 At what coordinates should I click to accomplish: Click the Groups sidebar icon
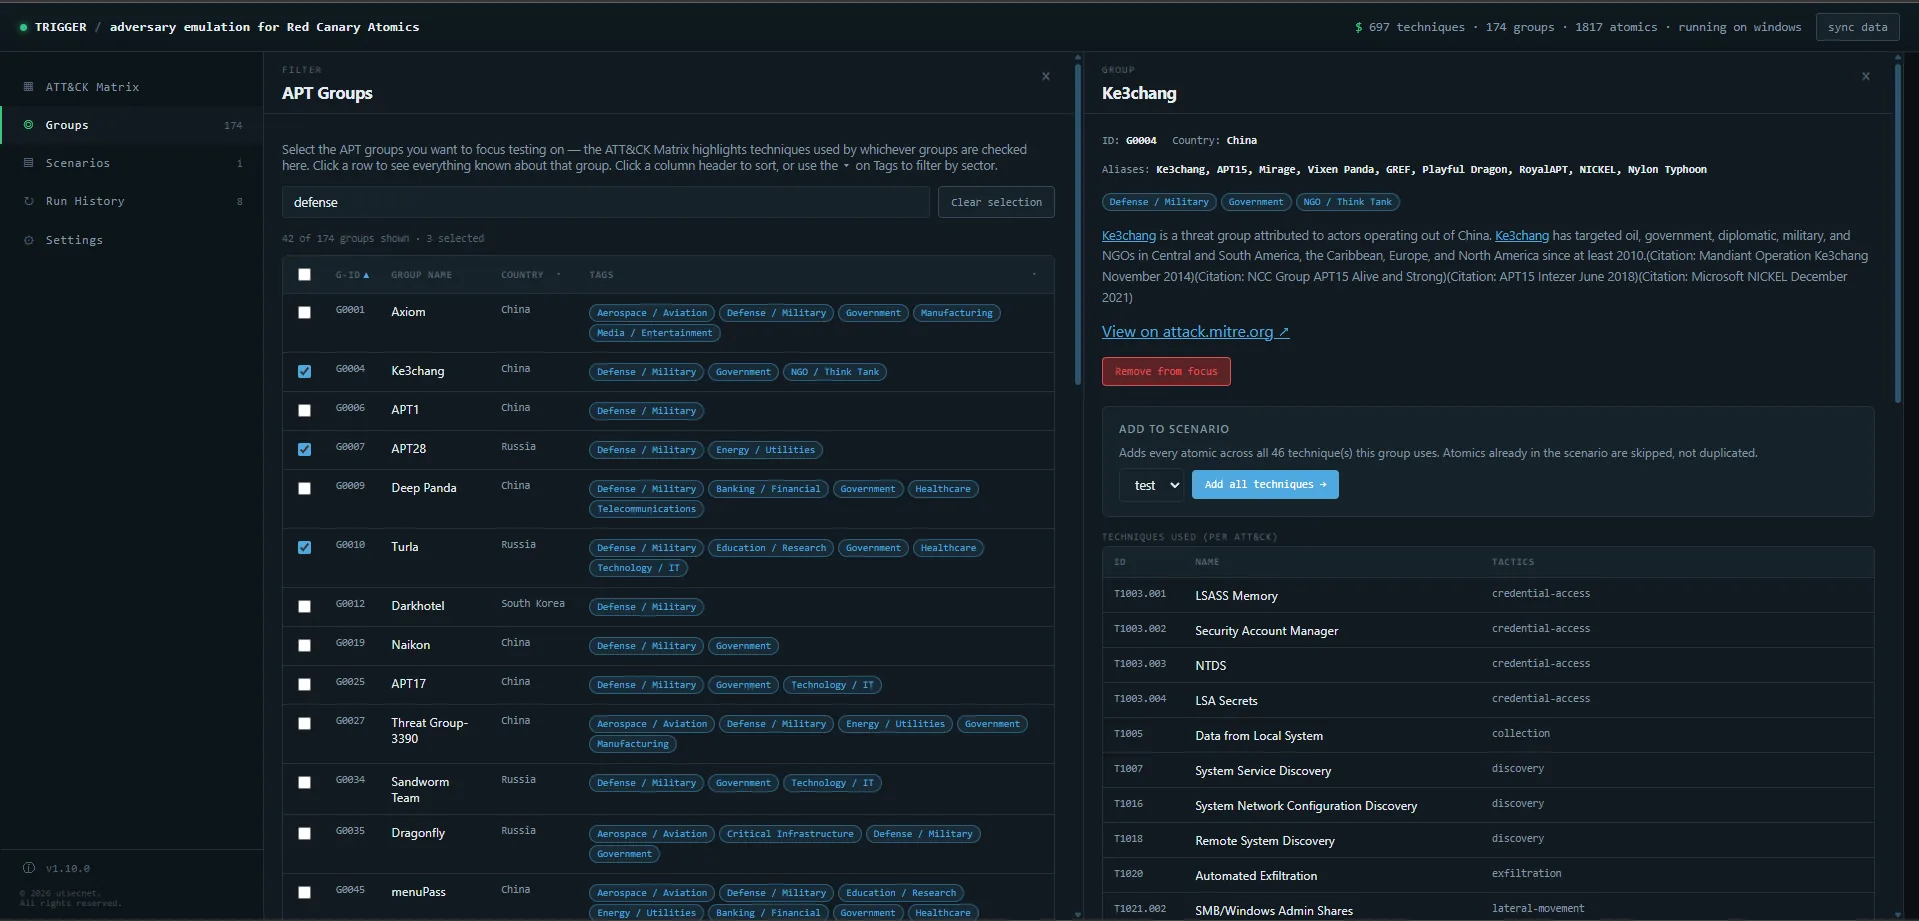[28, 125]
